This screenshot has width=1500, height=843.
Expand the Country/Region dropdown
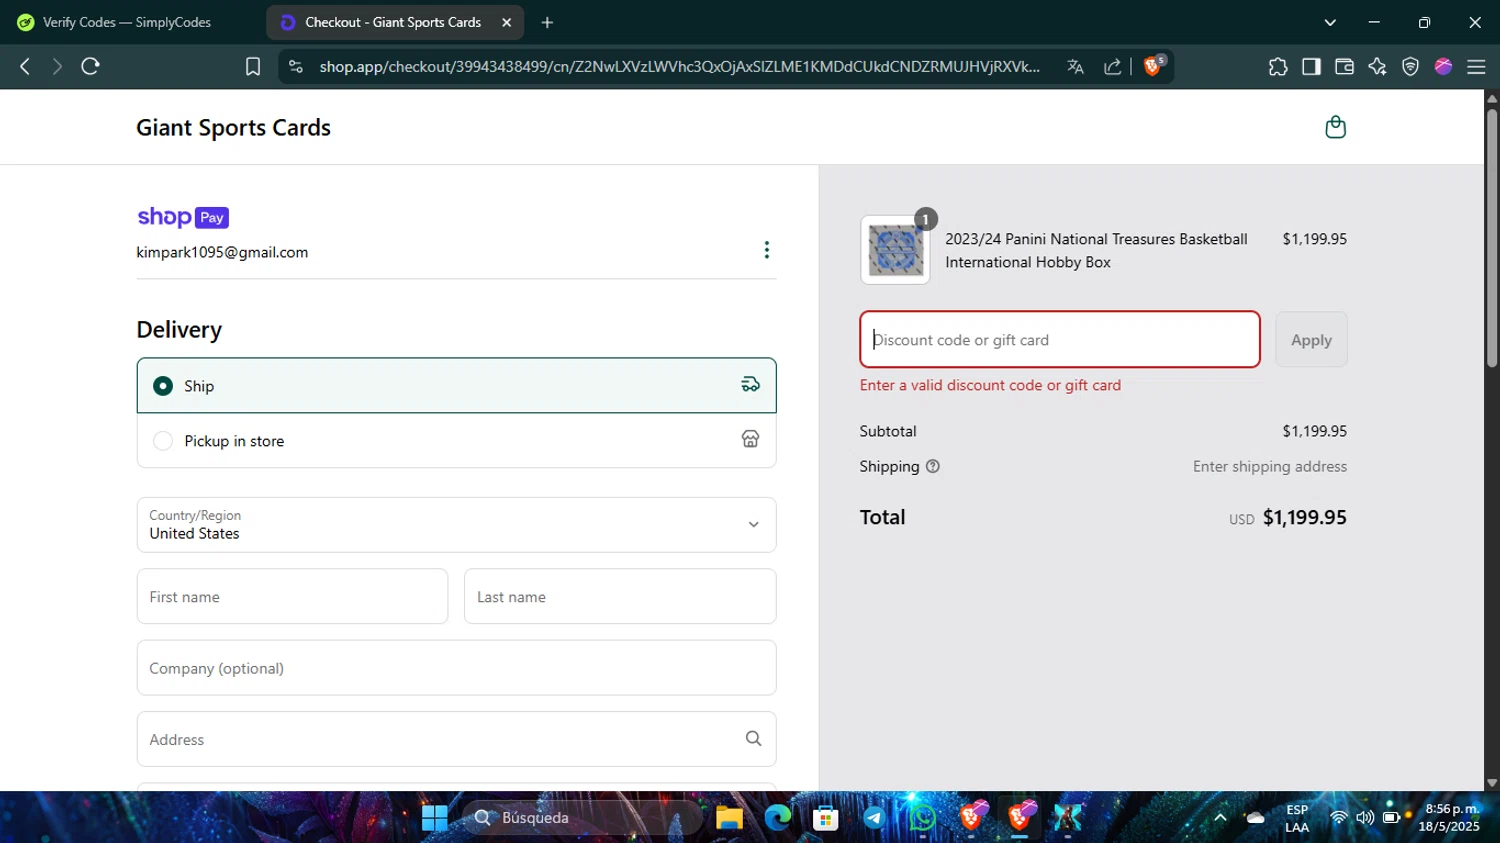456,524
